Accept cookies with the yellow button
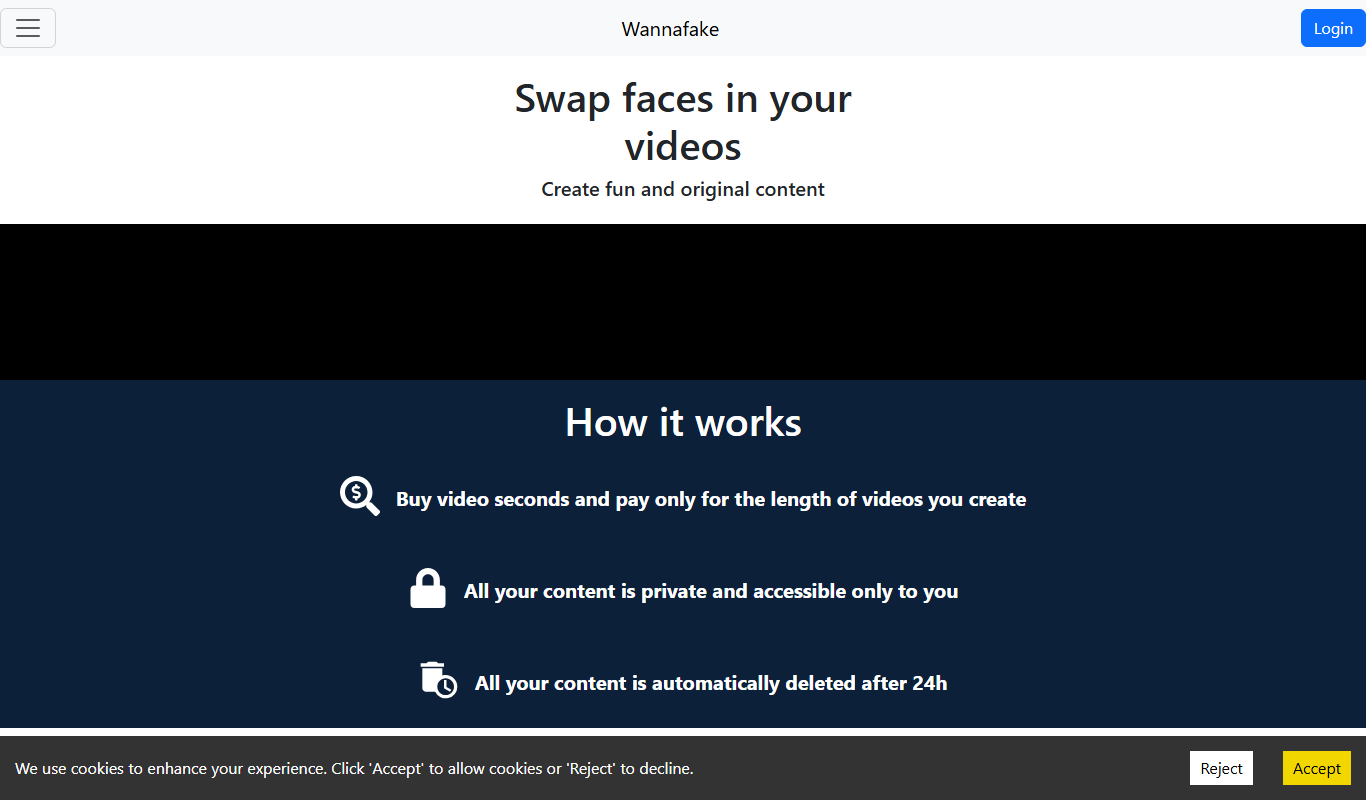 pos(1316,768)
